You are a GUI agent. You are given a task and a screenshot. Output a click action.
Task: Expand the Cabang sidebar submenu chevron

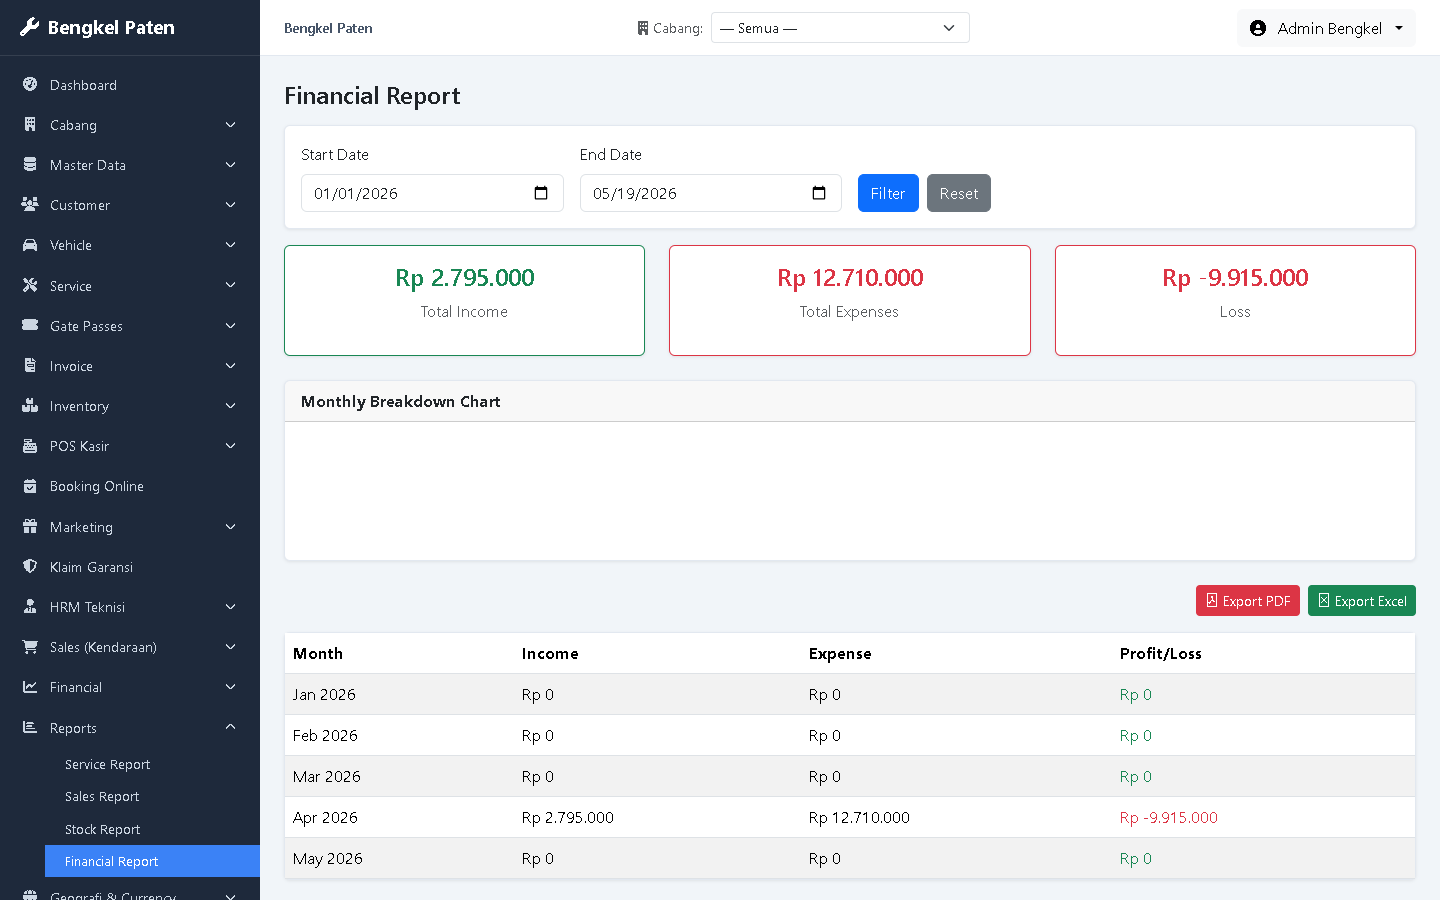pyautogui.click(x=231, y=125)
